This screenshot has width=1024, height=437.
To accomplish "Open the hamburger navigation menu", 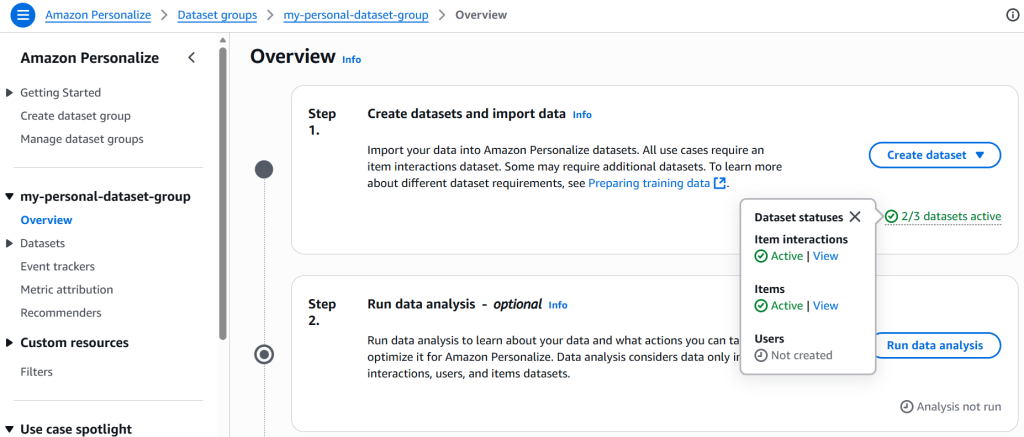I will [23, 15].
